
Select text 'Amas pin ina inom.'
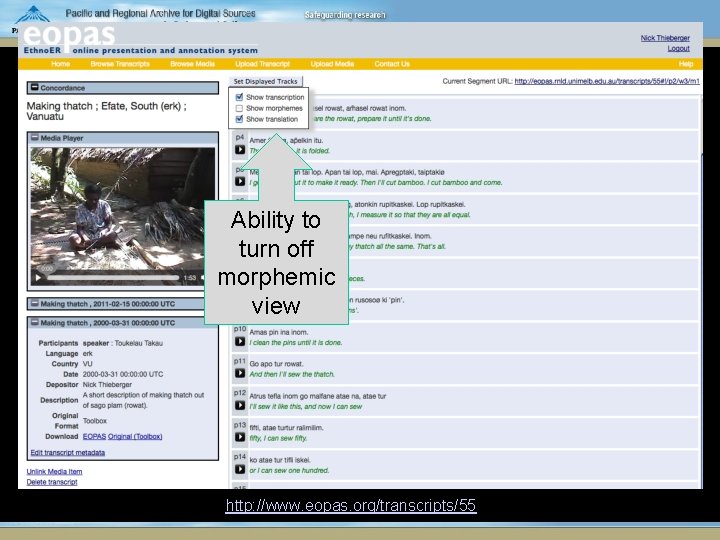pyautogui.click(x=279, y=332)
